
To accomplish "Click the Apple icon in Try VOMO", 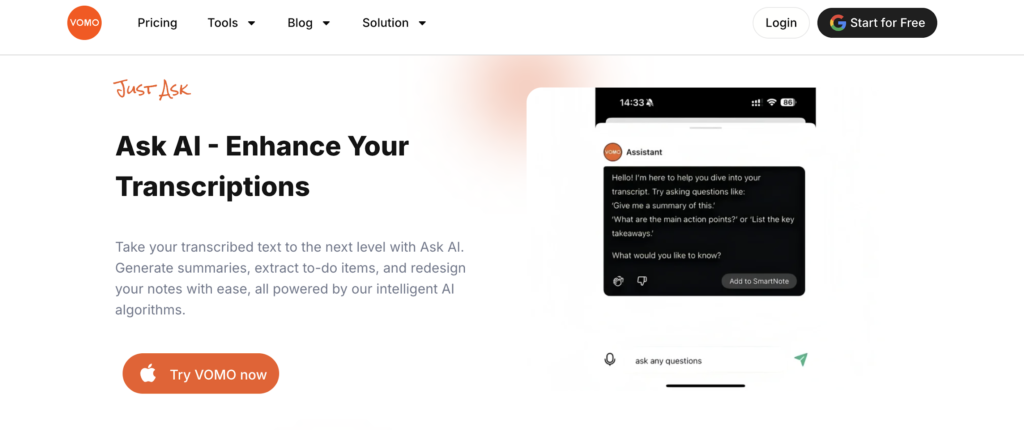I will tap(148, 374).
